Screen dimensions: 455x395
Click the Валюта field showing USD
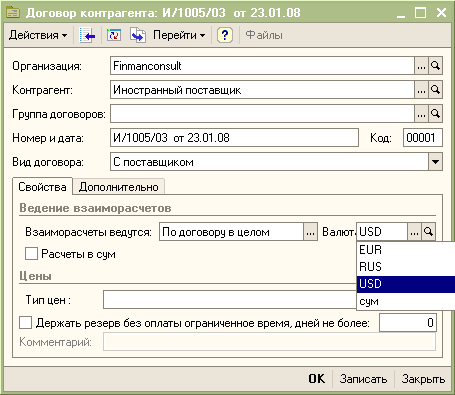382,232
